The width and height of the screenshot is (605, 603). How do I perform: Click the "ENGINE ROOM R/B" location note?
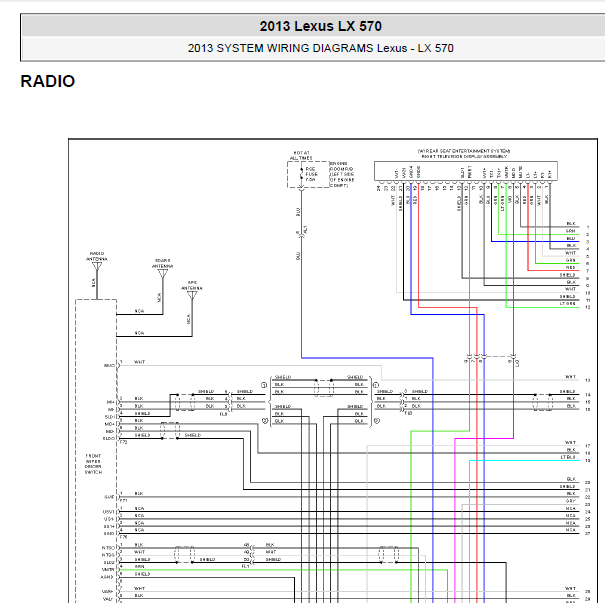pyautogui.click(x=342, y=174)
